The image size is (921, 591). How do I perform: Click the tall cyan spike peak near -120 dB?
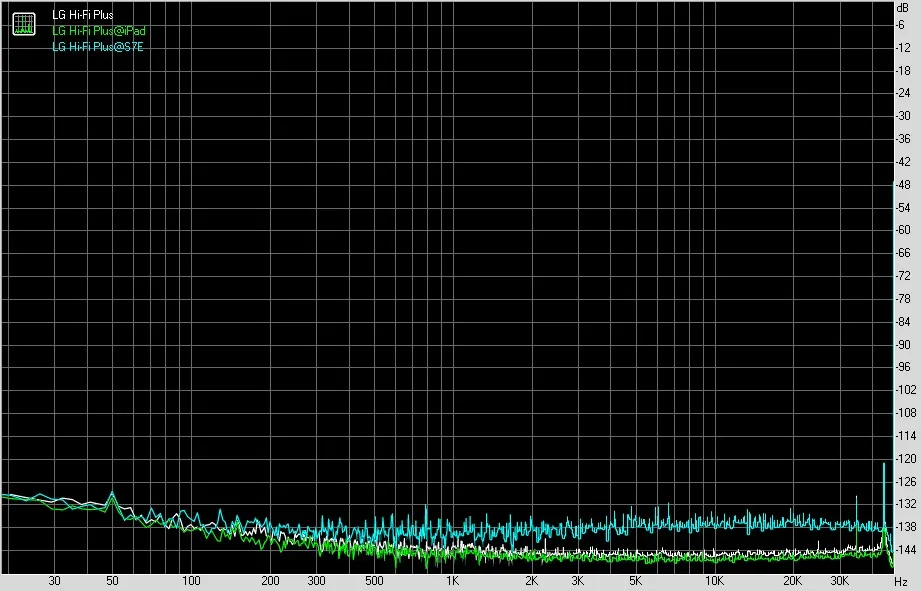(x=884, y=465)
